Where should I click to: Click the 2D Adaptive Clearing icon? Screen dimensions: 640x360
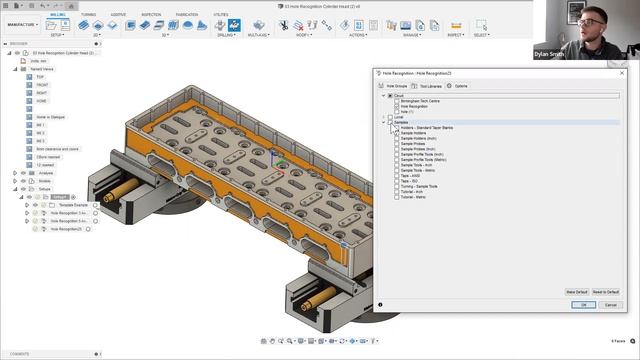[83, 25]
